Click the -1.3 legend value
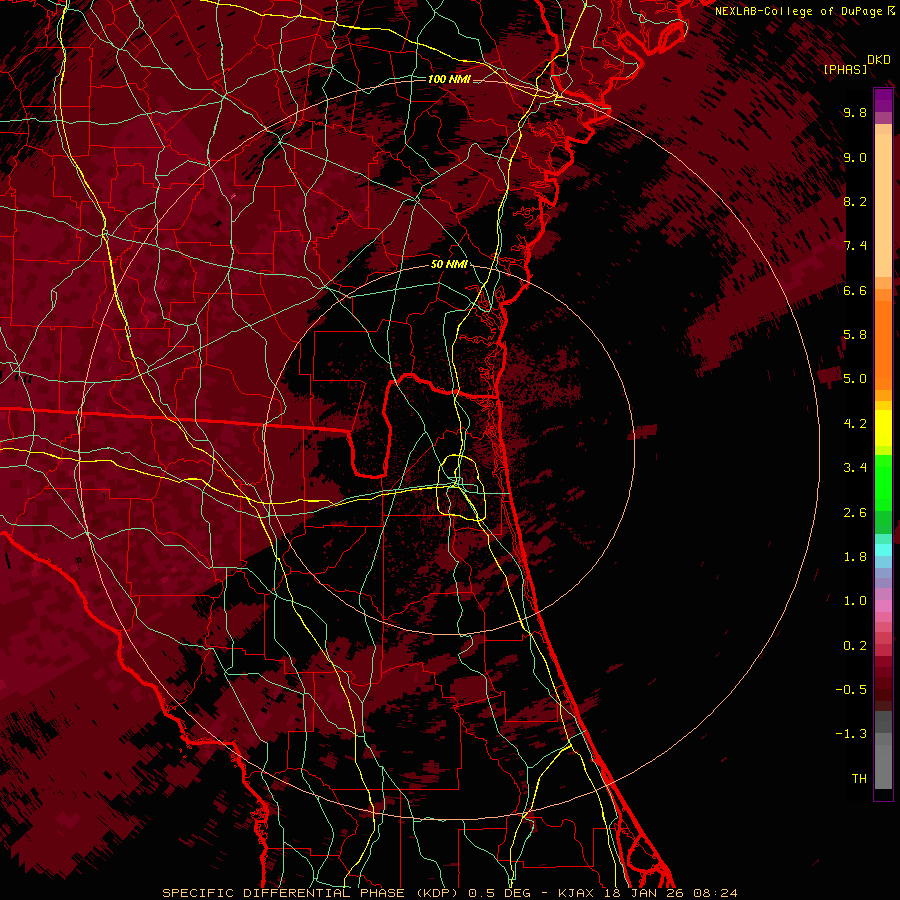This screenshot has width=900, height=900. 851,734
